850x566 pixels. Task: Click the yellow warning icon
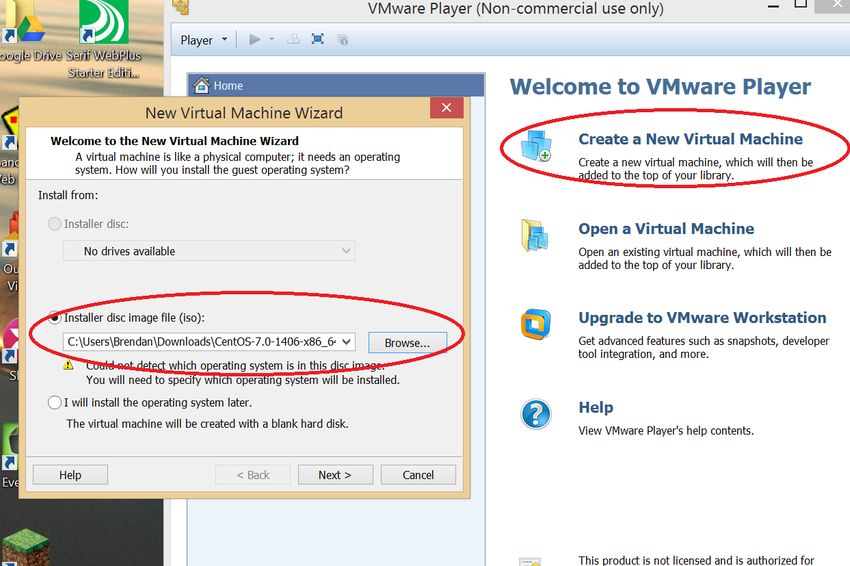point(68,365)
